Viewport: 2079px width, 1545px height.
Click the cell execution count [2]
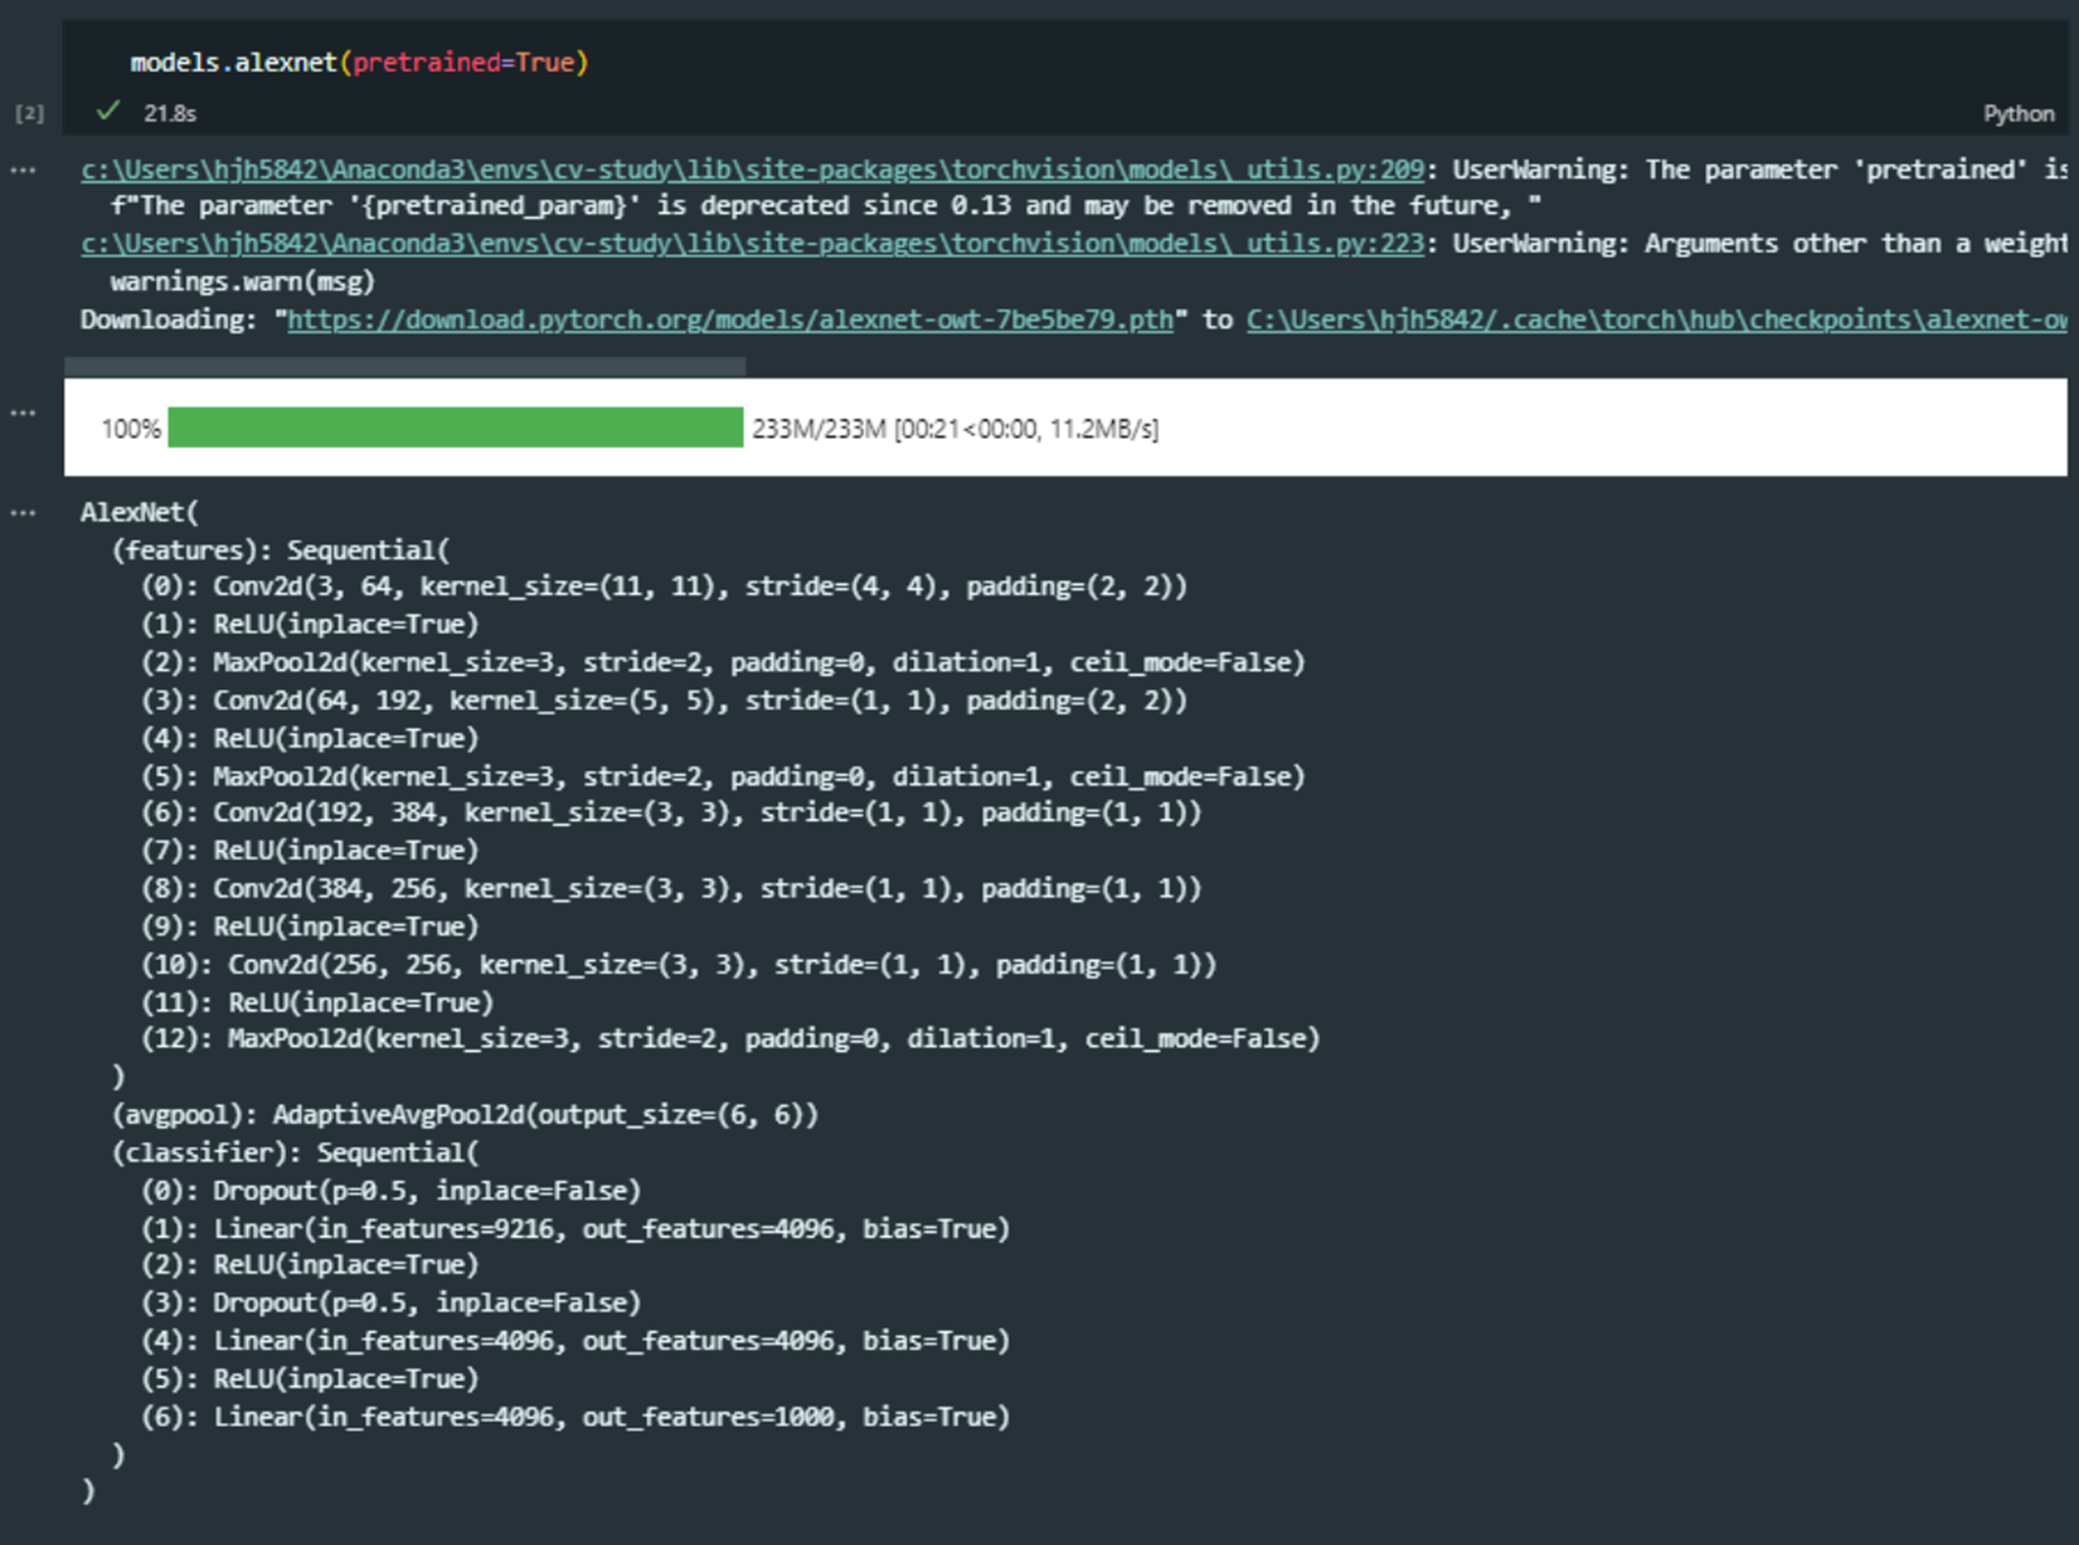[x=29, y=113]
